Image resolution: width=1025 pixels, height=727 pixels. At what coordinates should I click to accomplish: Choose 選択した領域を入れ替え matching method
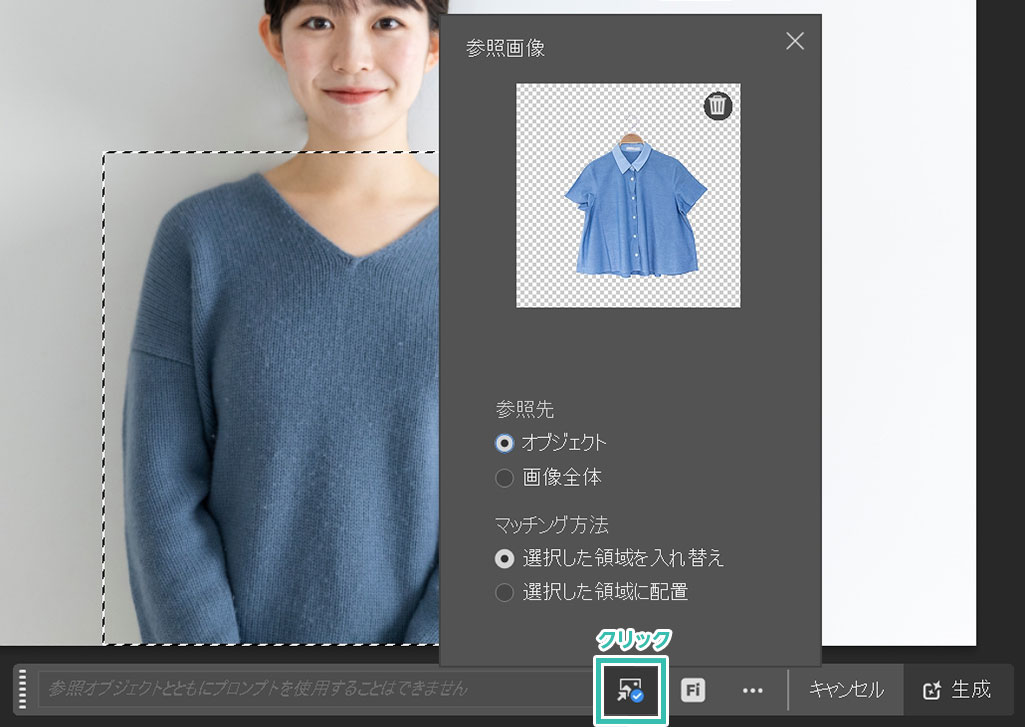click(505, 558)
